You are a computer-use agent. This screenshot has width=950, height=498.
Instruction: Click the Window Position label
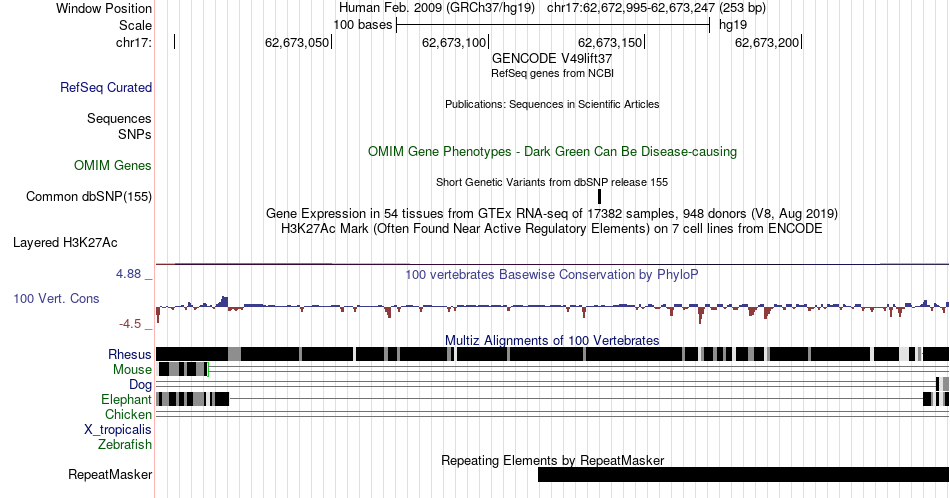coord(104,8)
